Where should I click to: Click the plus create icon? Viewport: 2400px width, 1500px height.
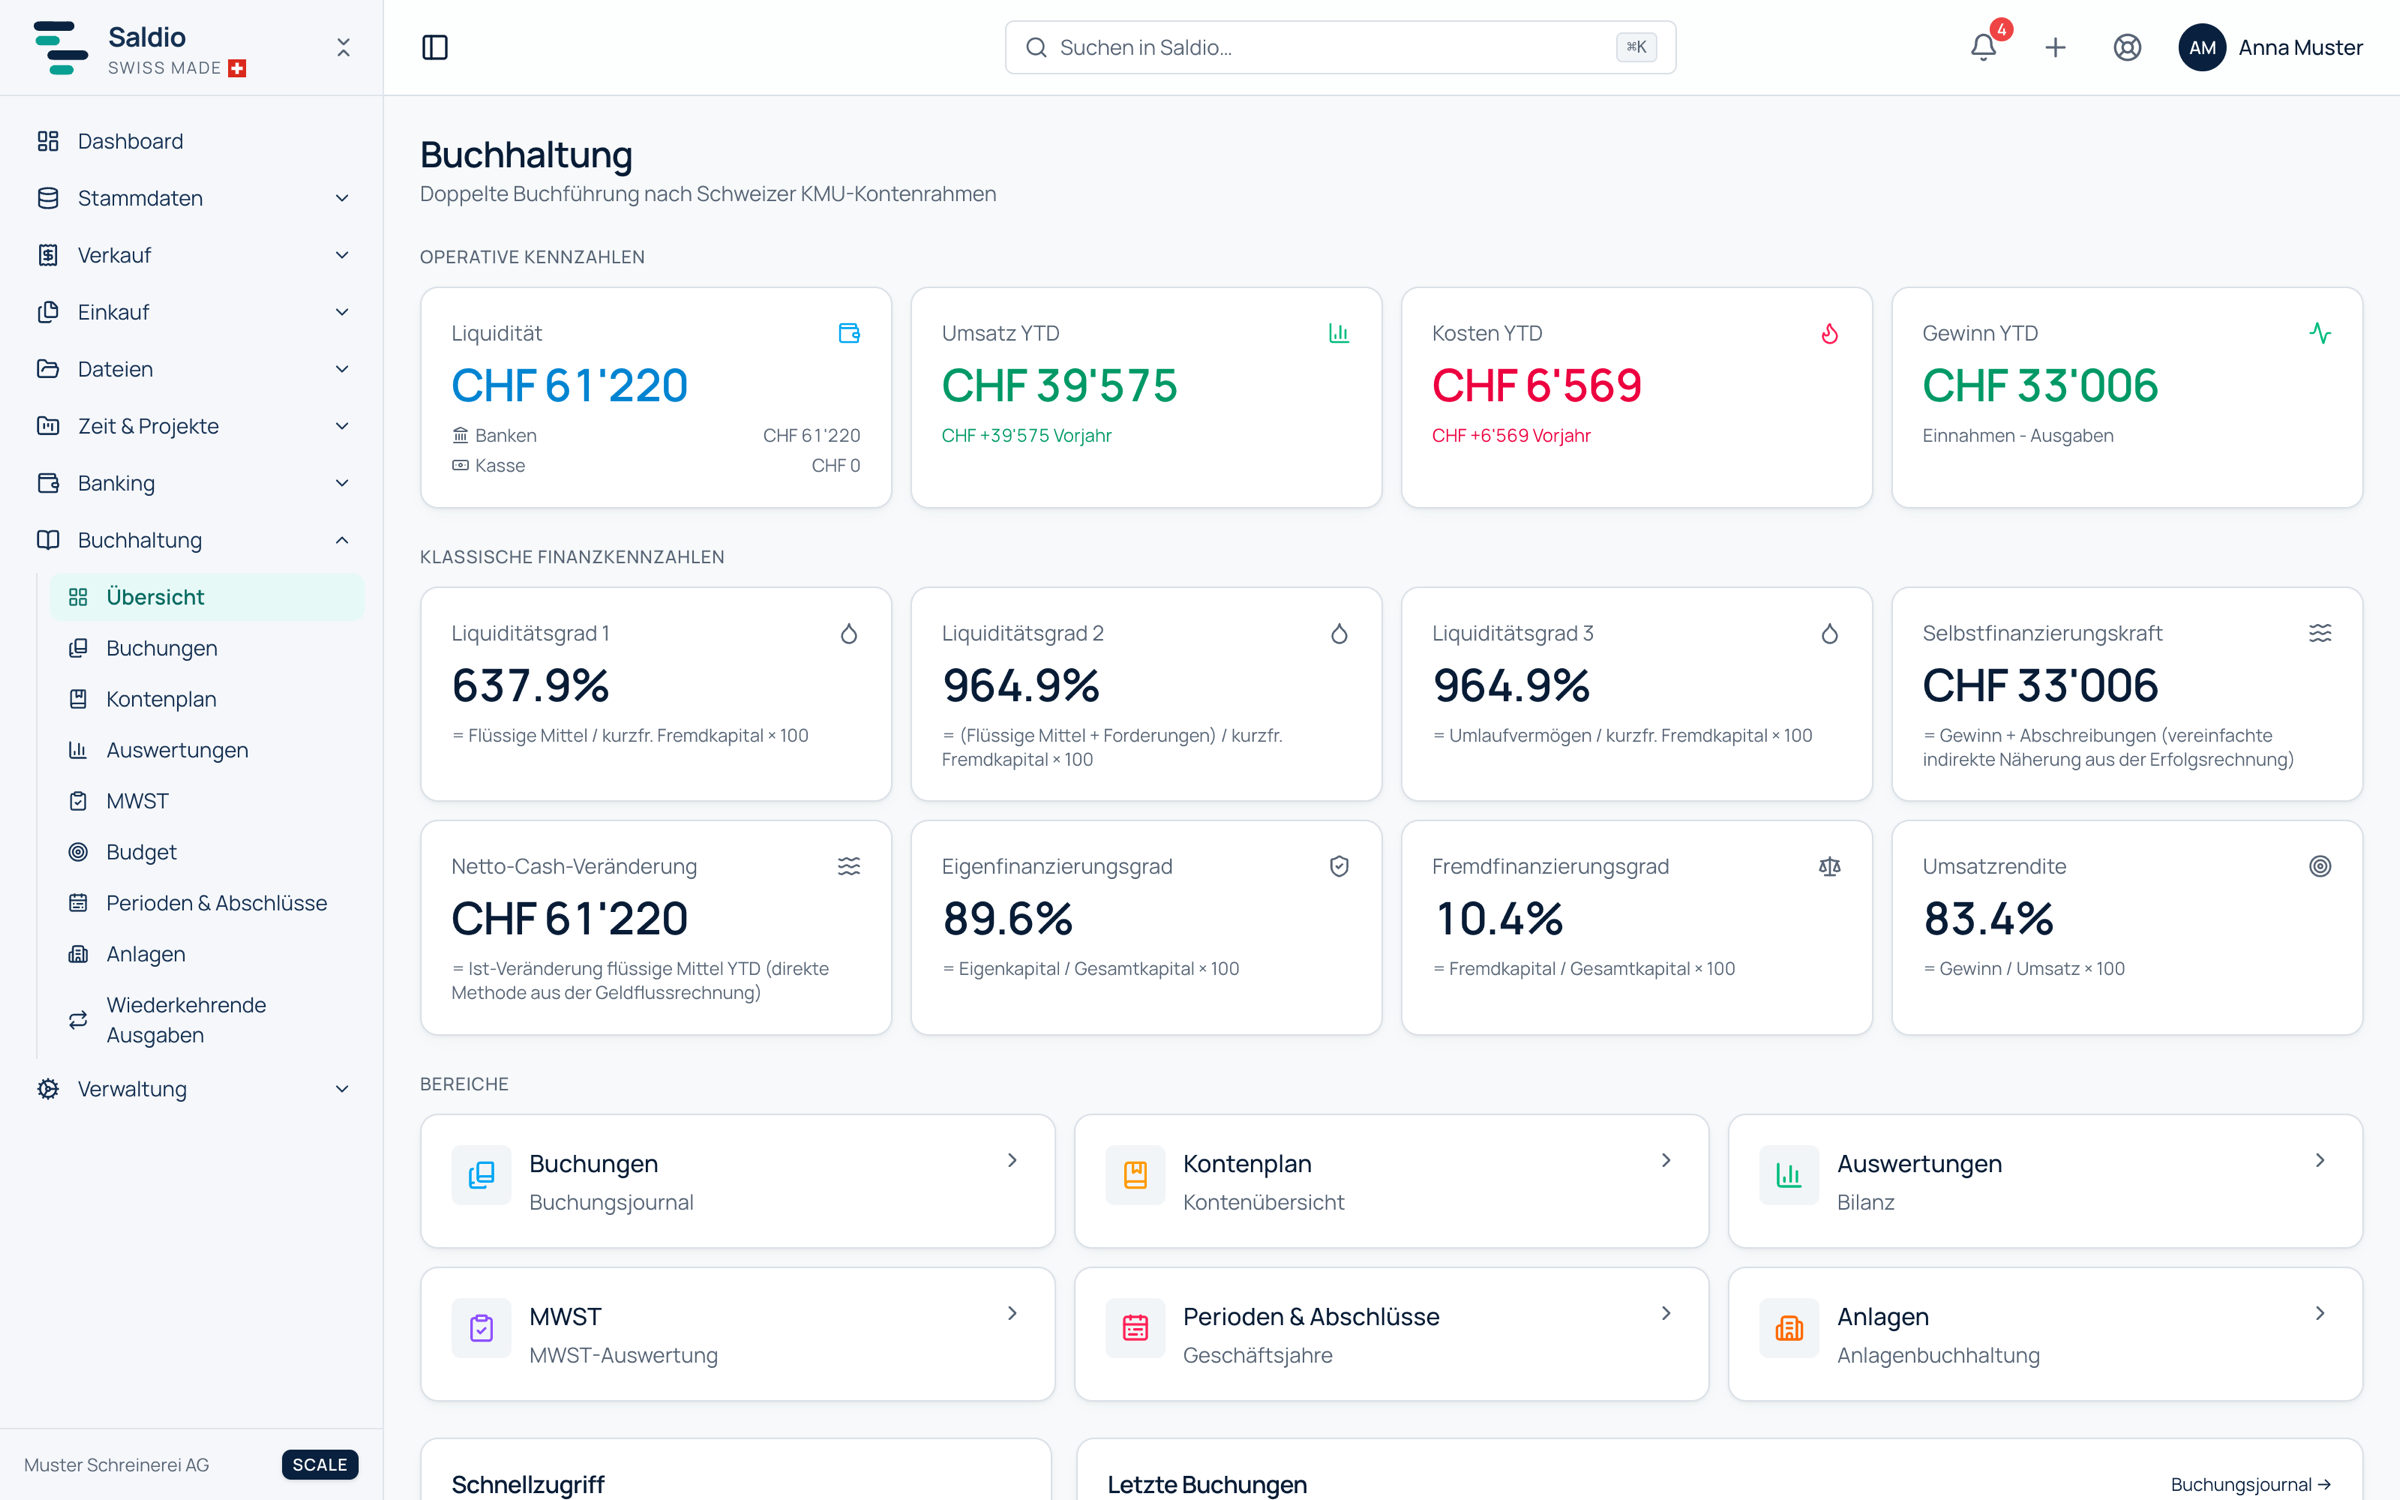[x=2055, y=47]
